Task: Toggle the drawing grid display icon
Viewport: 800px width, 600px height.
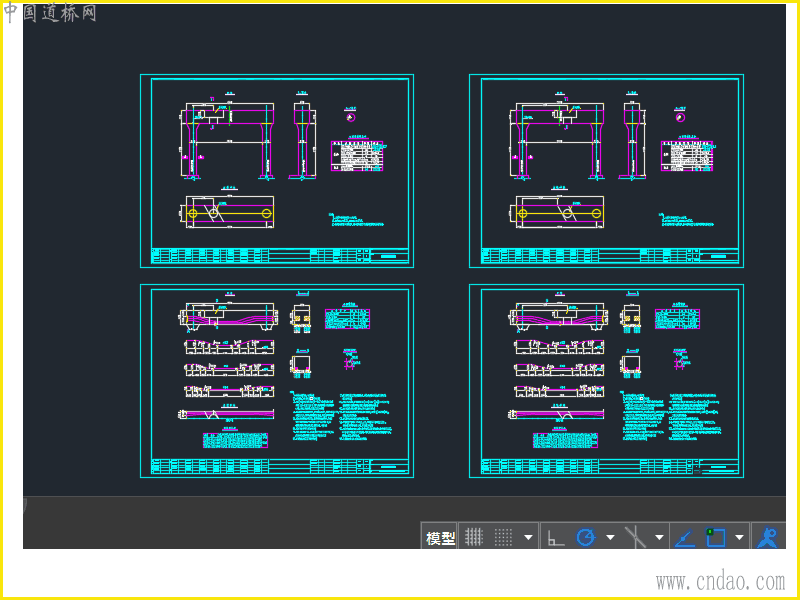Action: pyautogui.click(x=474, y=537)
